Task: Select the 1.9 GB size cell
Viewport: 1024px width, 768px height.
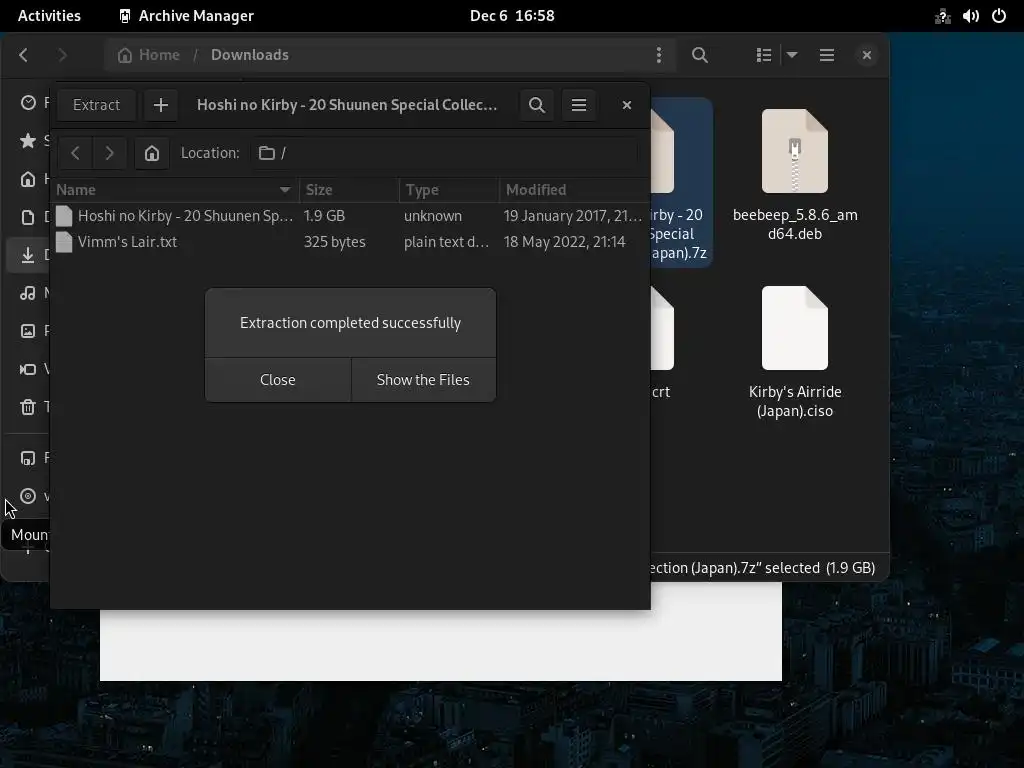Action: click(x=324, y=216)
